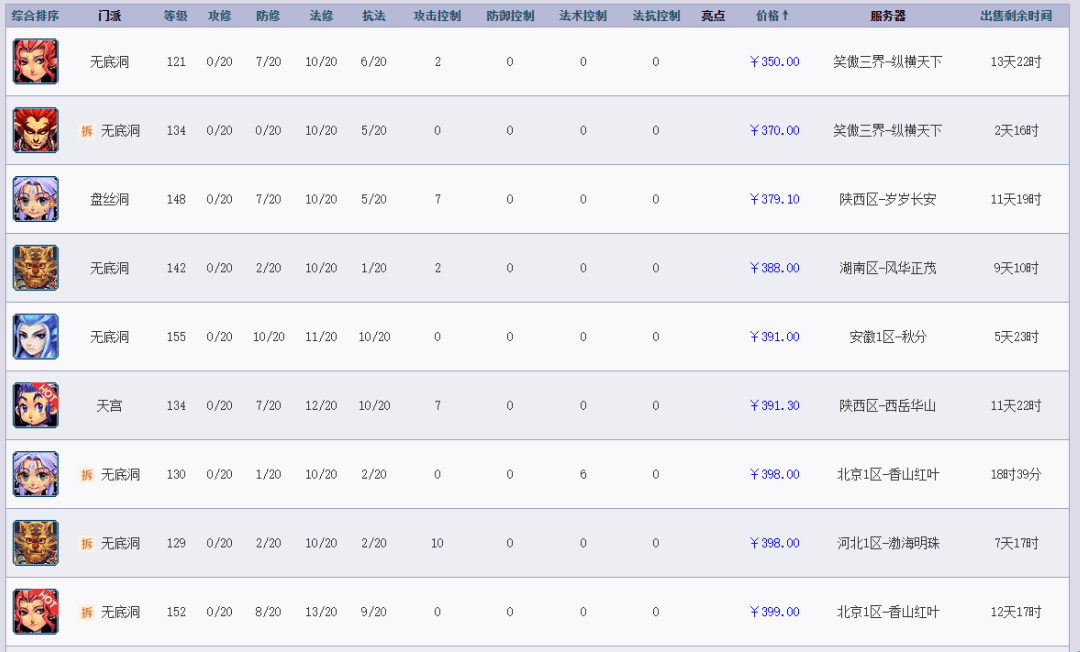
Task: Click 无底洞 in the level 142 row
Action: [x=110, y=269]
